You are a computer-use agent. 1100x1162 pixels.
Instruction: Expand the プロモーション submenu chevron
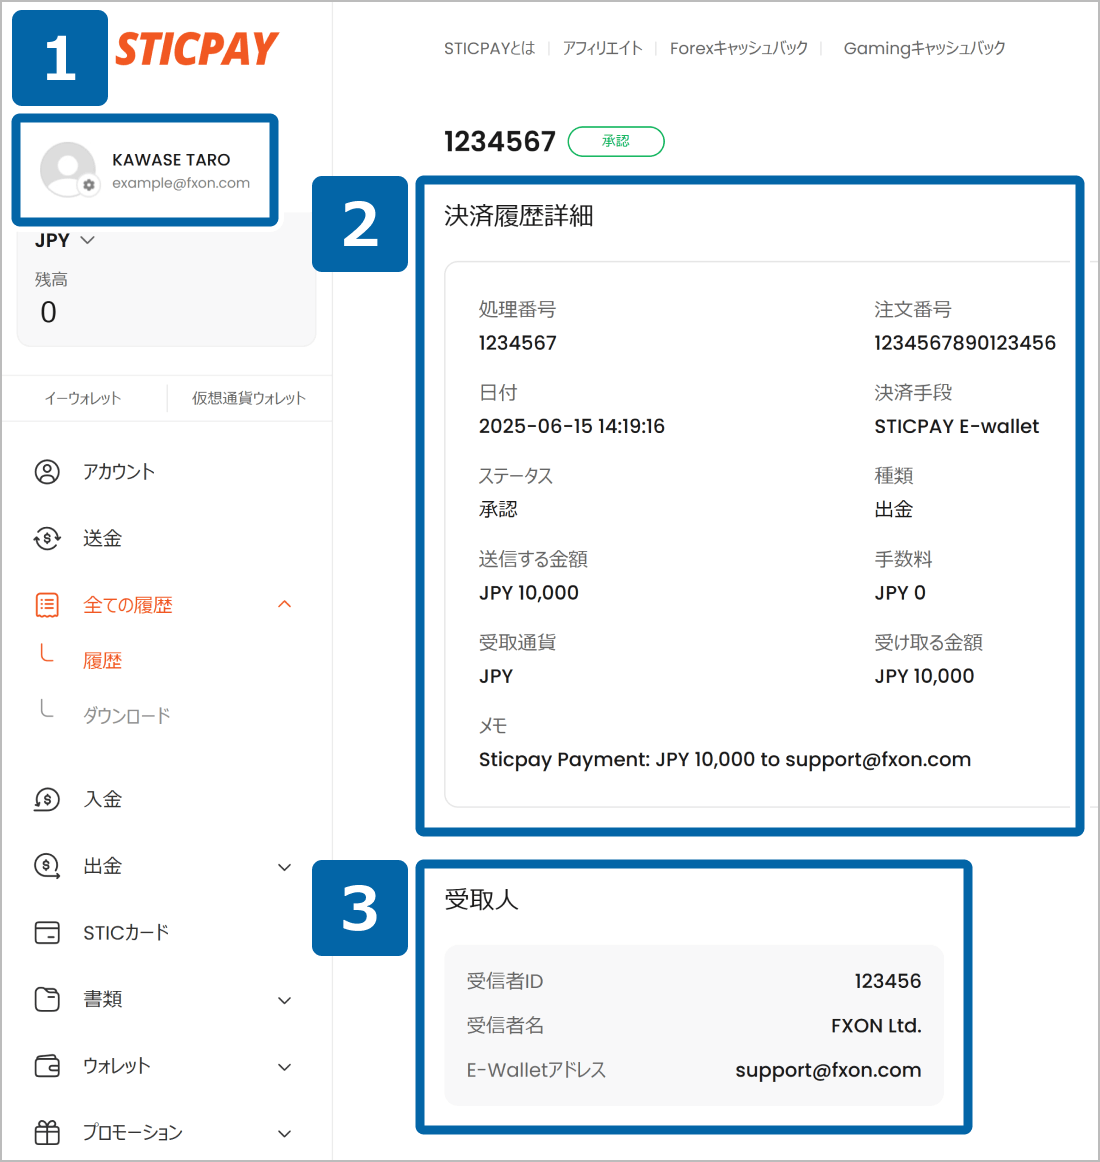pyautogui.click(x=285, y=1134)
